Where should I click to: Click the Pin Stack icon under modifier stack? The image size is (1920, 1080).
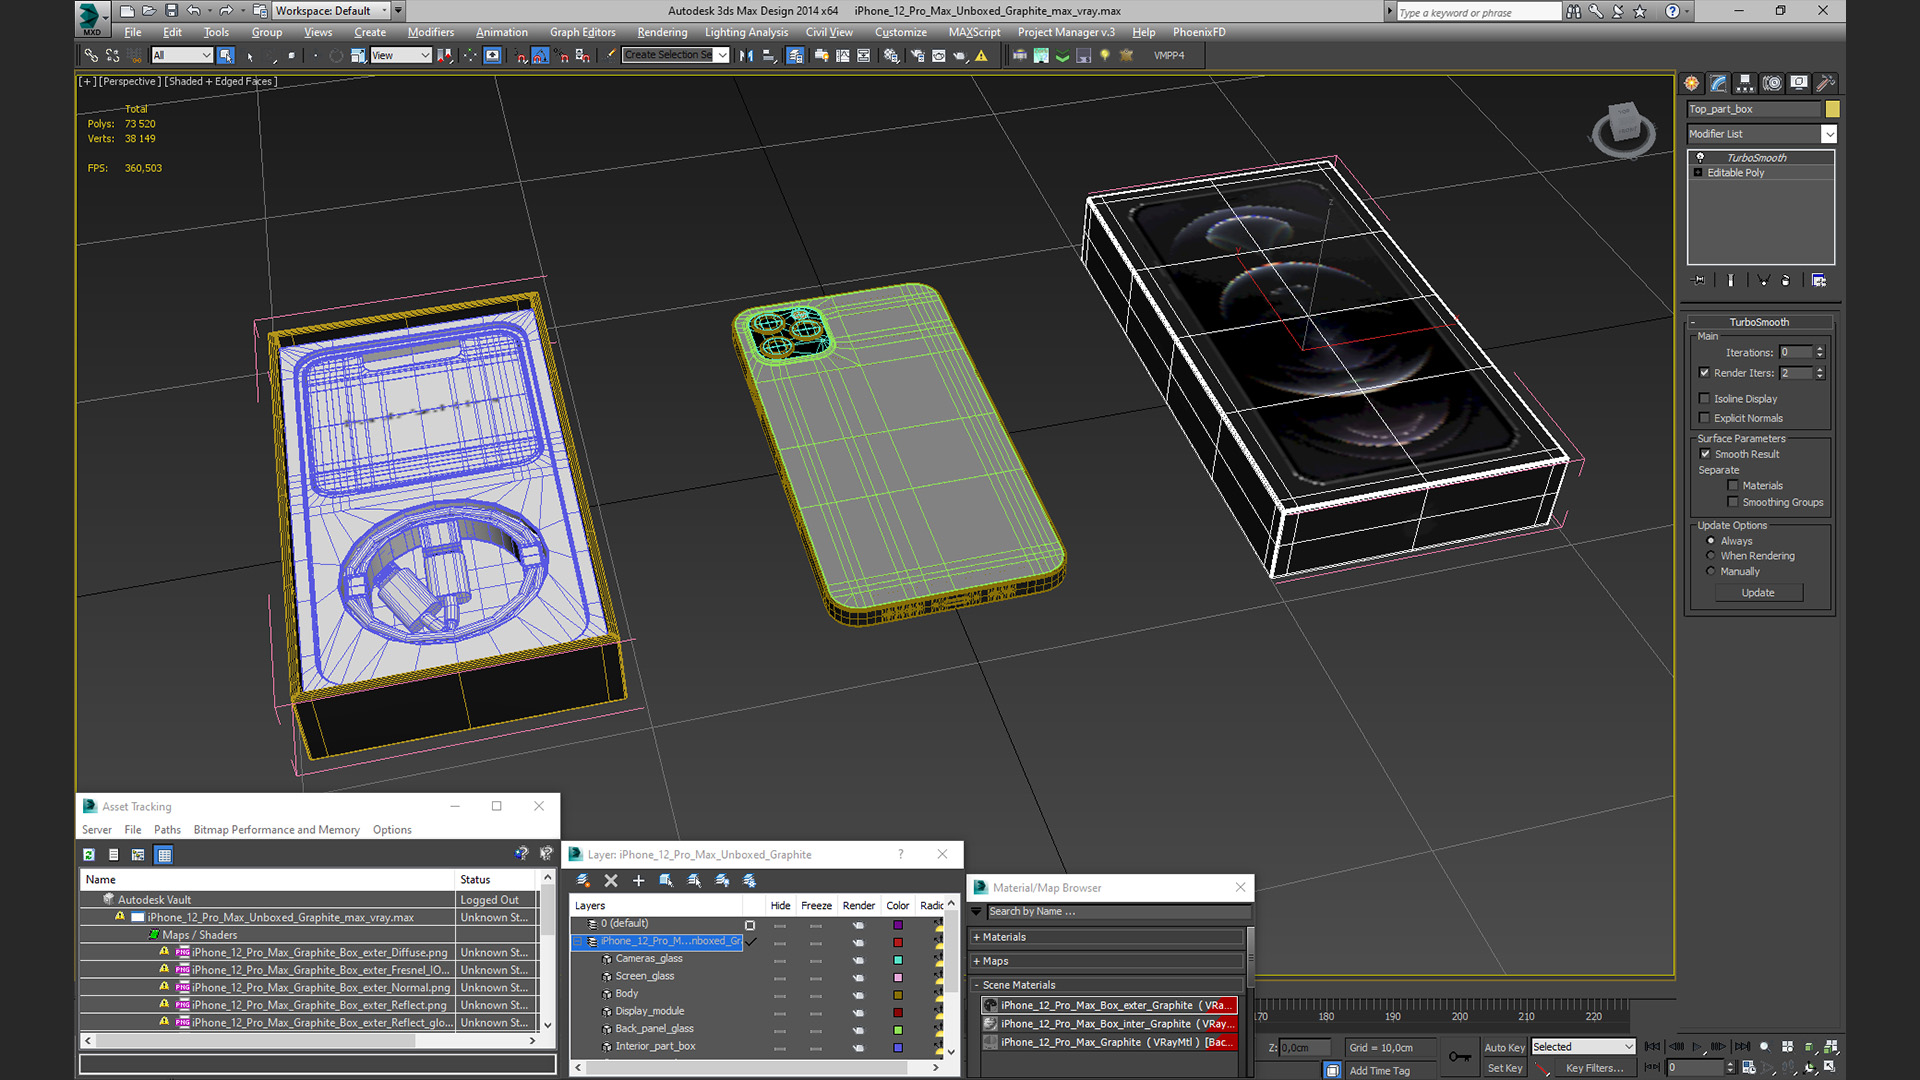coord(1698,281)
